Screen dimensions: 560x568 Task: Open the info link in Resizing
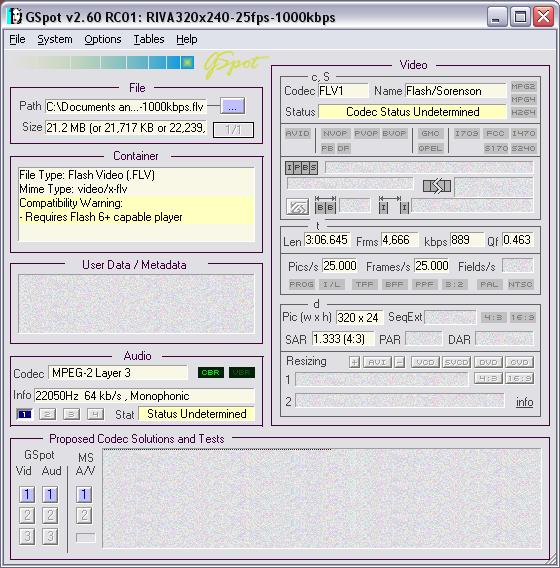pos(524,402)
